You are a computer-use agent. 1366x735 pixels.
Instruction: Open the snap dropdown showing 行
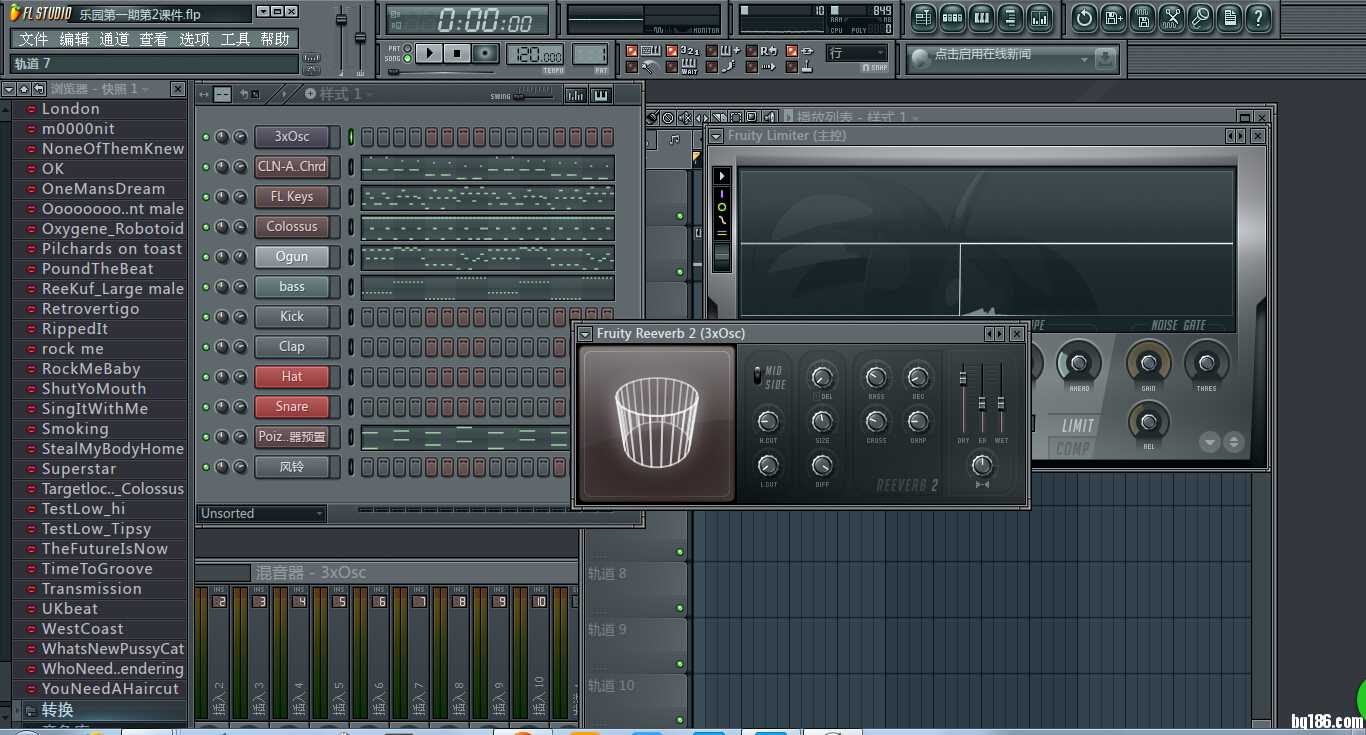856,53
